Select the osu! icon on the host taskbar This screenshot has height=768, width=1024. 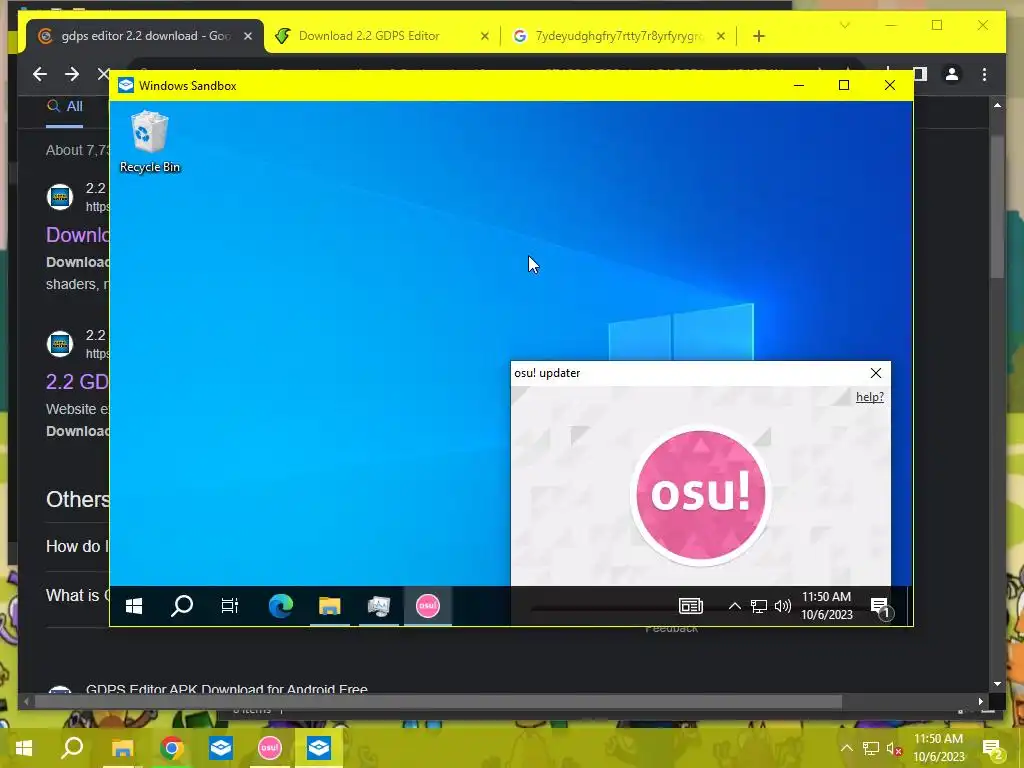click(x=270, y=748)
